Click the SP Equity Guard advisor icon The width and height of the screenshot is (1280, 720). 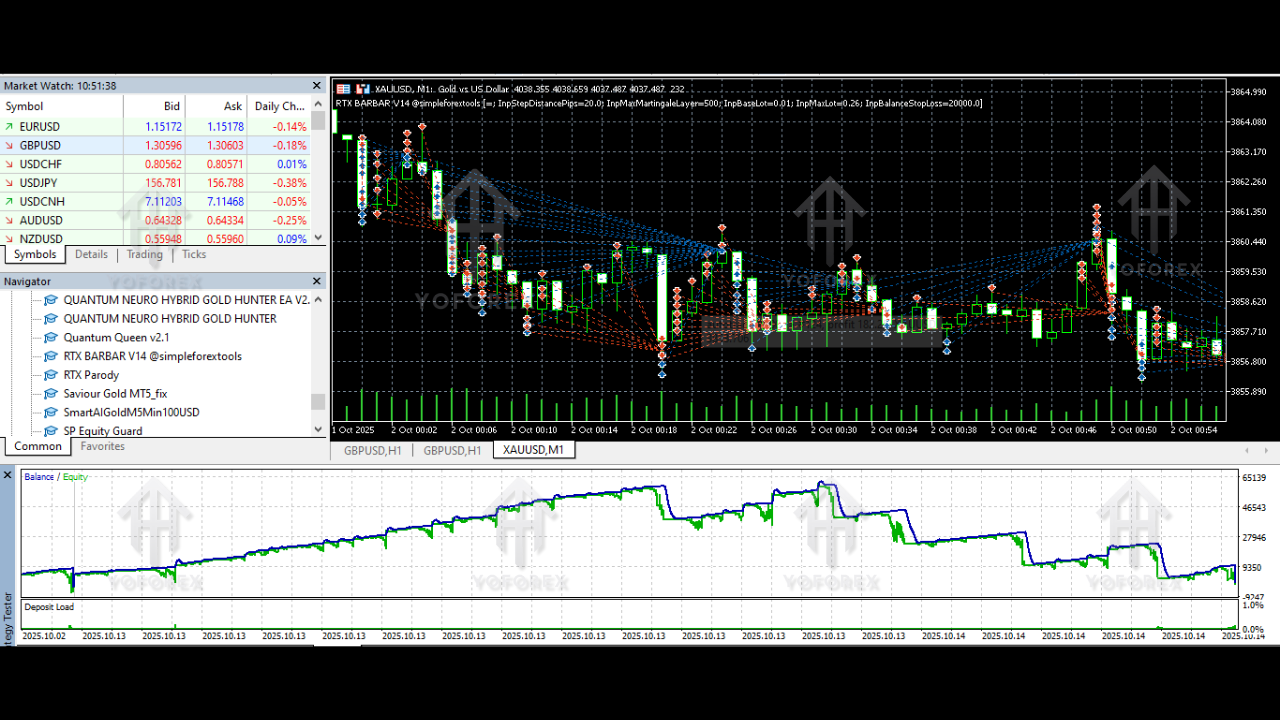point(51,431)
